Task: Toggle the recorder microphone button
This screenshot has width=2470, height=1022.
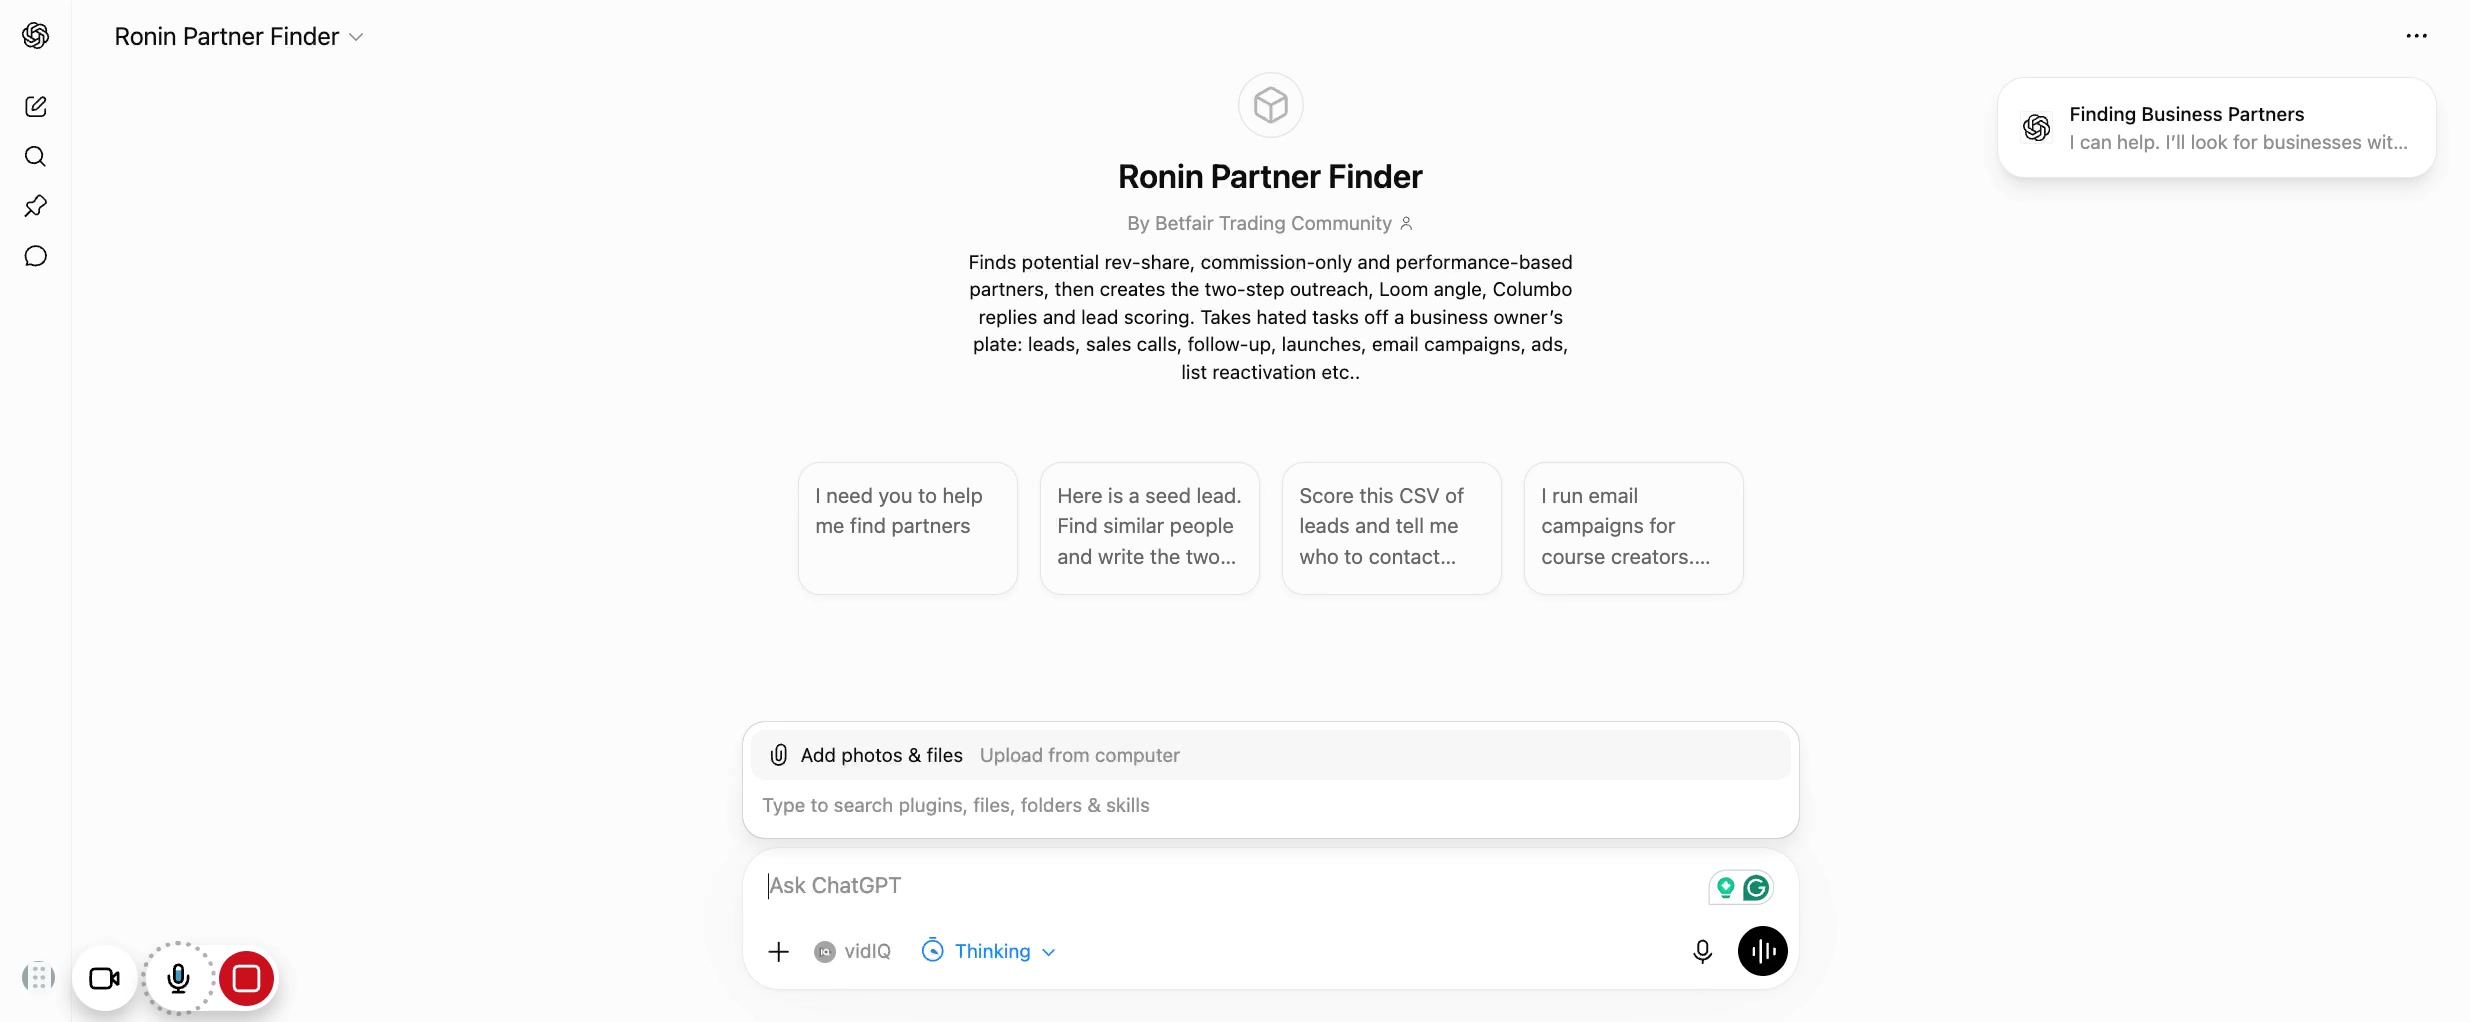Action: [179, 978]
